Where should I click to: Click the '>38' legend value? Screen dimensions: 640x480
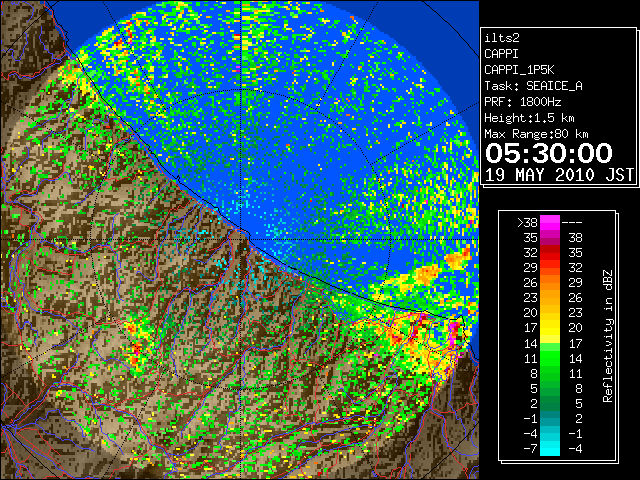click(527, 222)
